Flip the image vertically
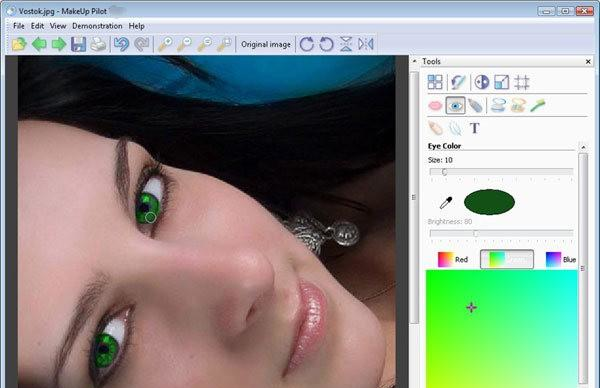 coord(346,44)
